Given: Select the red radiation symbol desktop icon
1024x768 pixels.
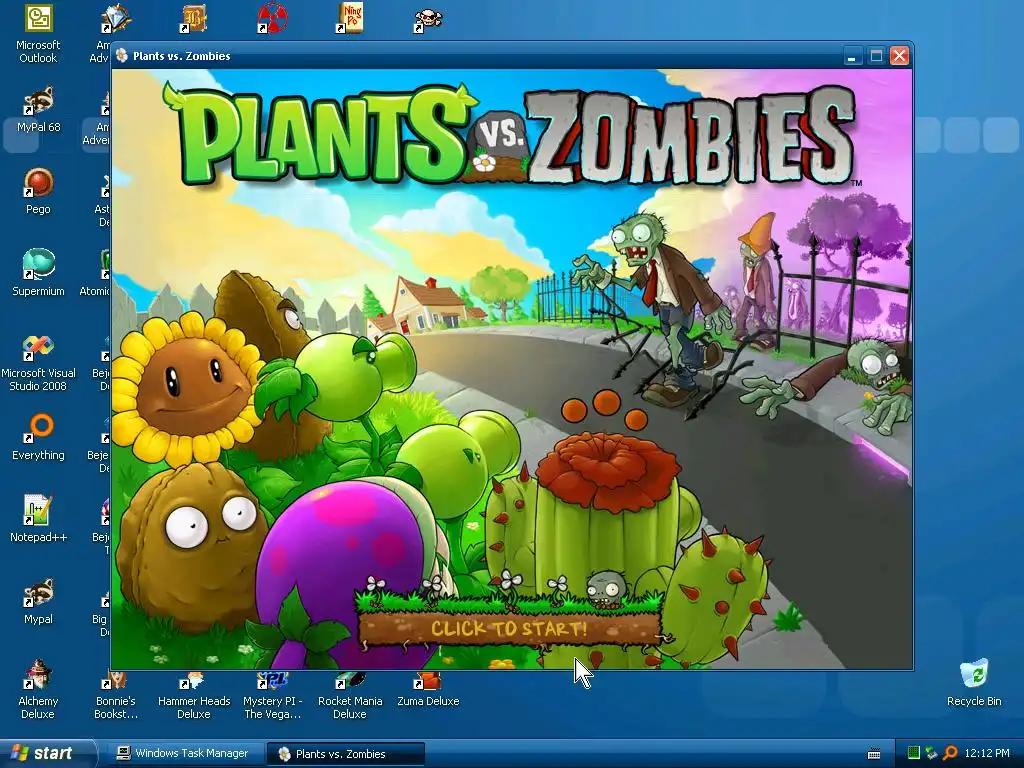Looking at the screenshot, I should [x=272, y=18].
